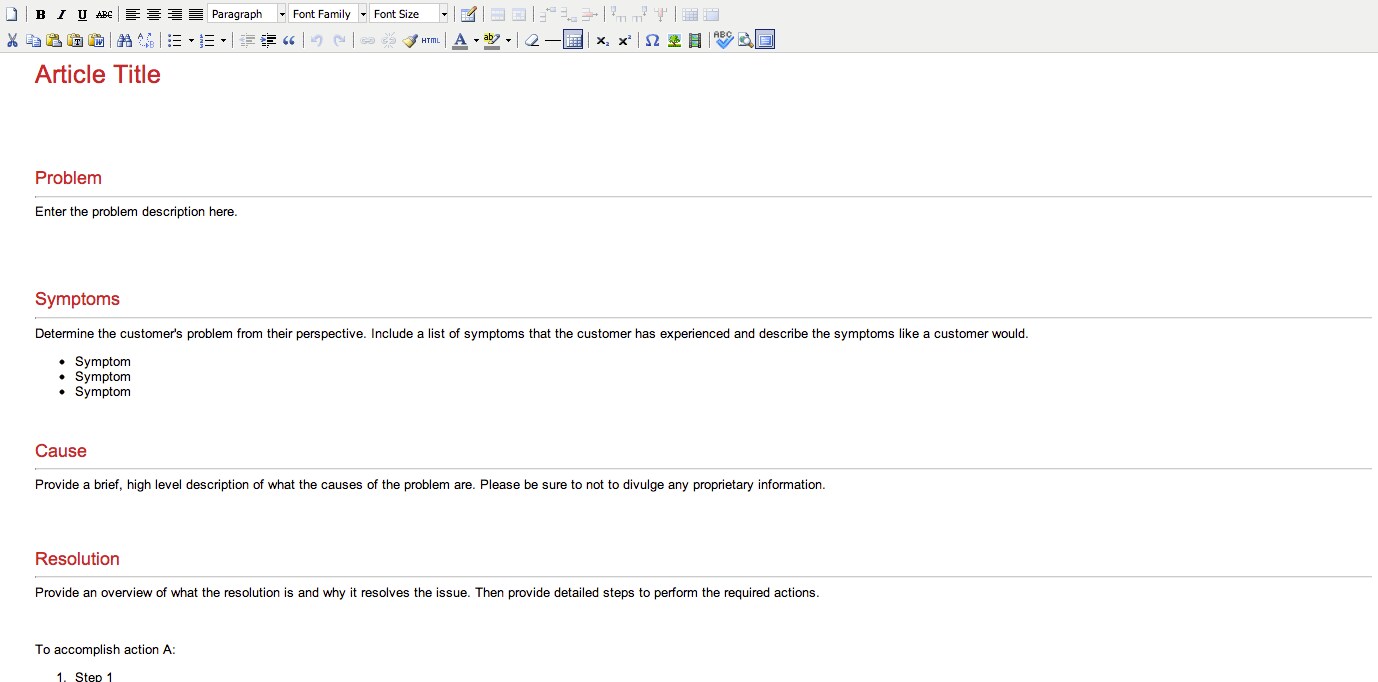This screenshot has height=682, width=1378.
Task: Open the text color picker arrow
Action: (x=476, y=40)
